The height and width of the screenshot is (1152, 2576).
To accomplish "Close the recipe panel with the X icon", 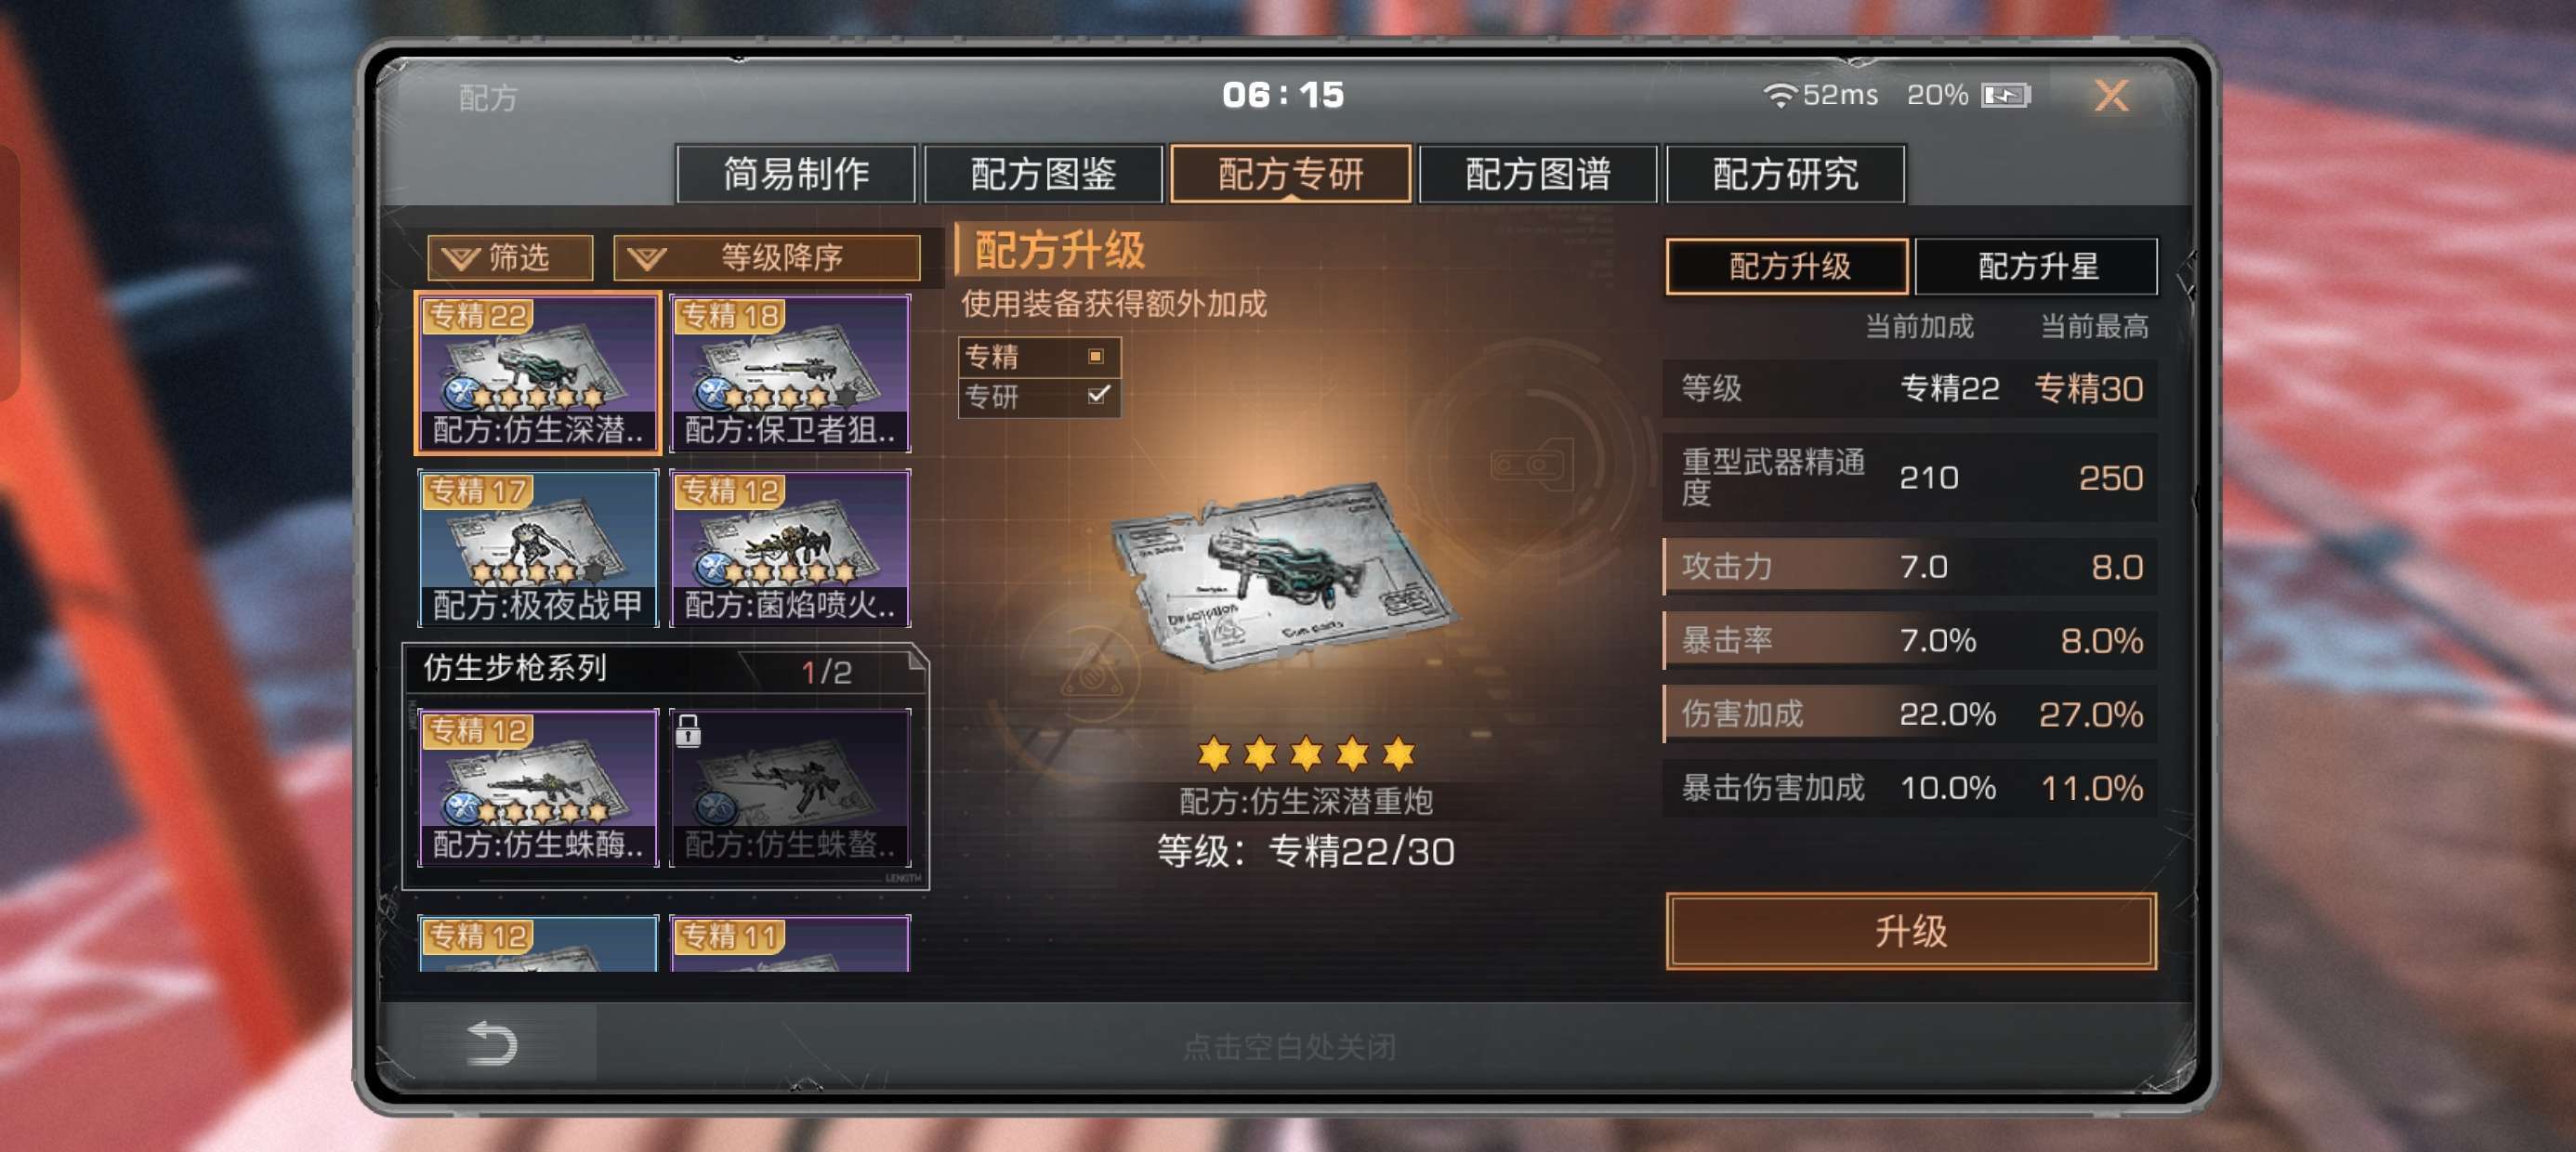I will point(2111,96).
